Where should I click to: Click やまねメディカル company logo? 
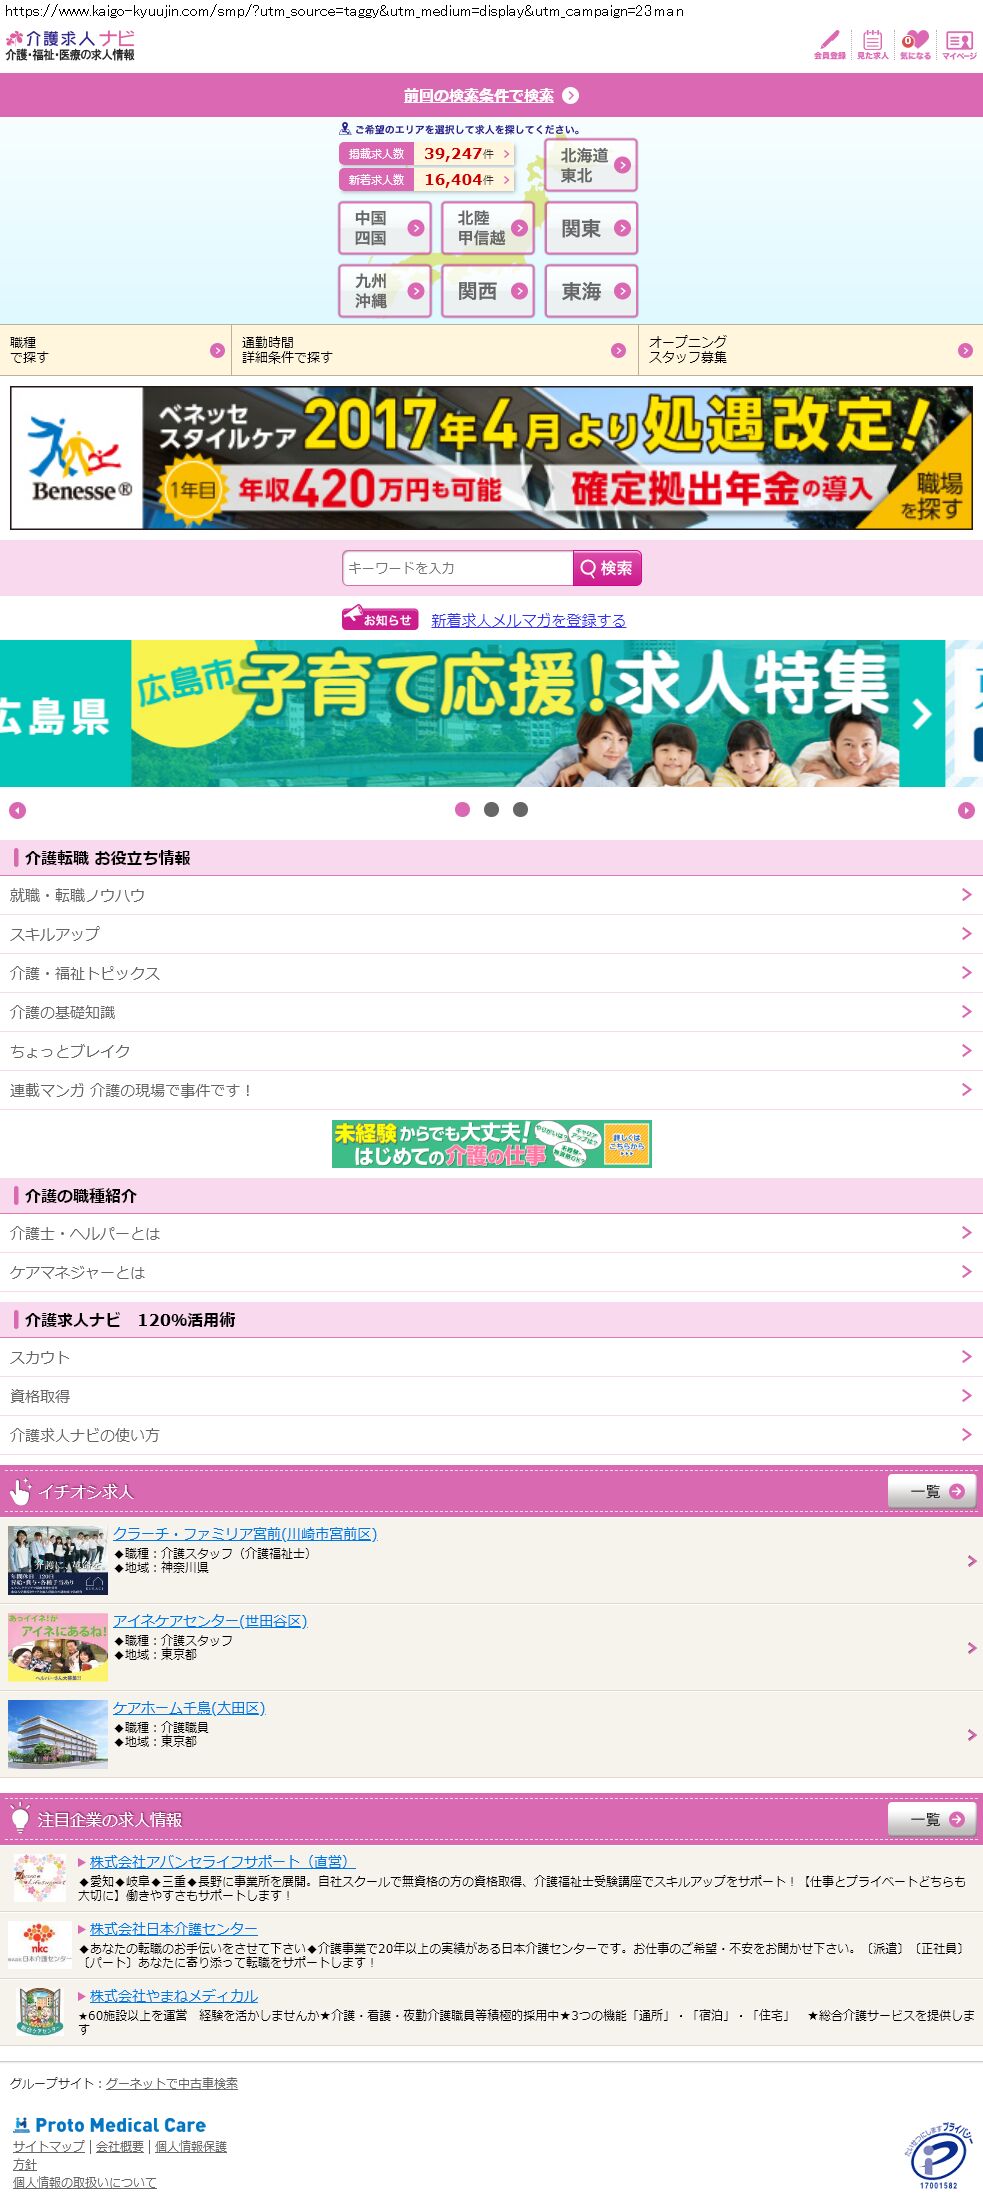tap(40, 2011)
